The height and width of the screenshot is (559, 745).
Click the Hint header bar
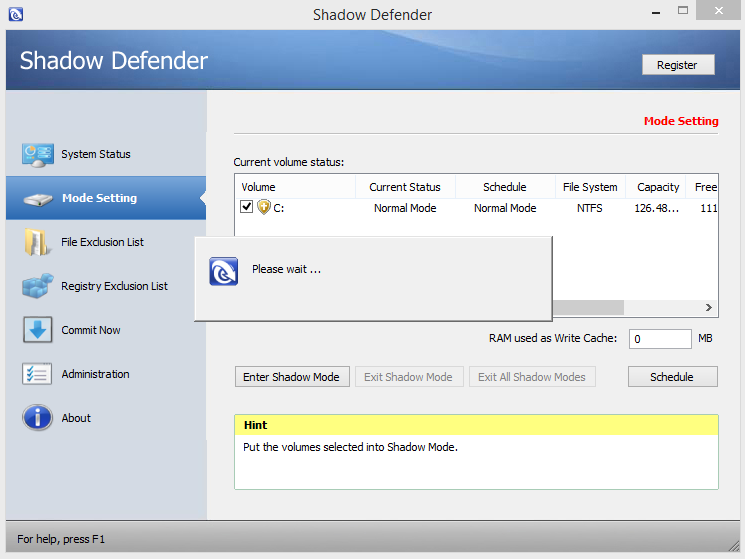pos(476,425)
